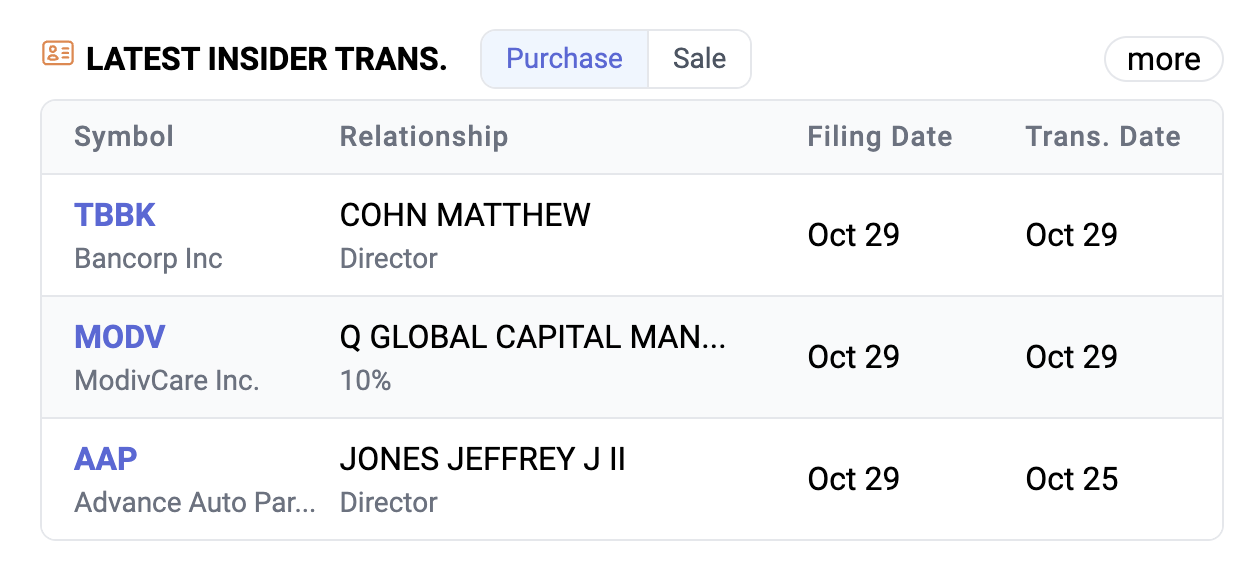Switch to the Sale tab
Image resolution: width=1250 pixels, height=562 pixels.
[699, 59]
